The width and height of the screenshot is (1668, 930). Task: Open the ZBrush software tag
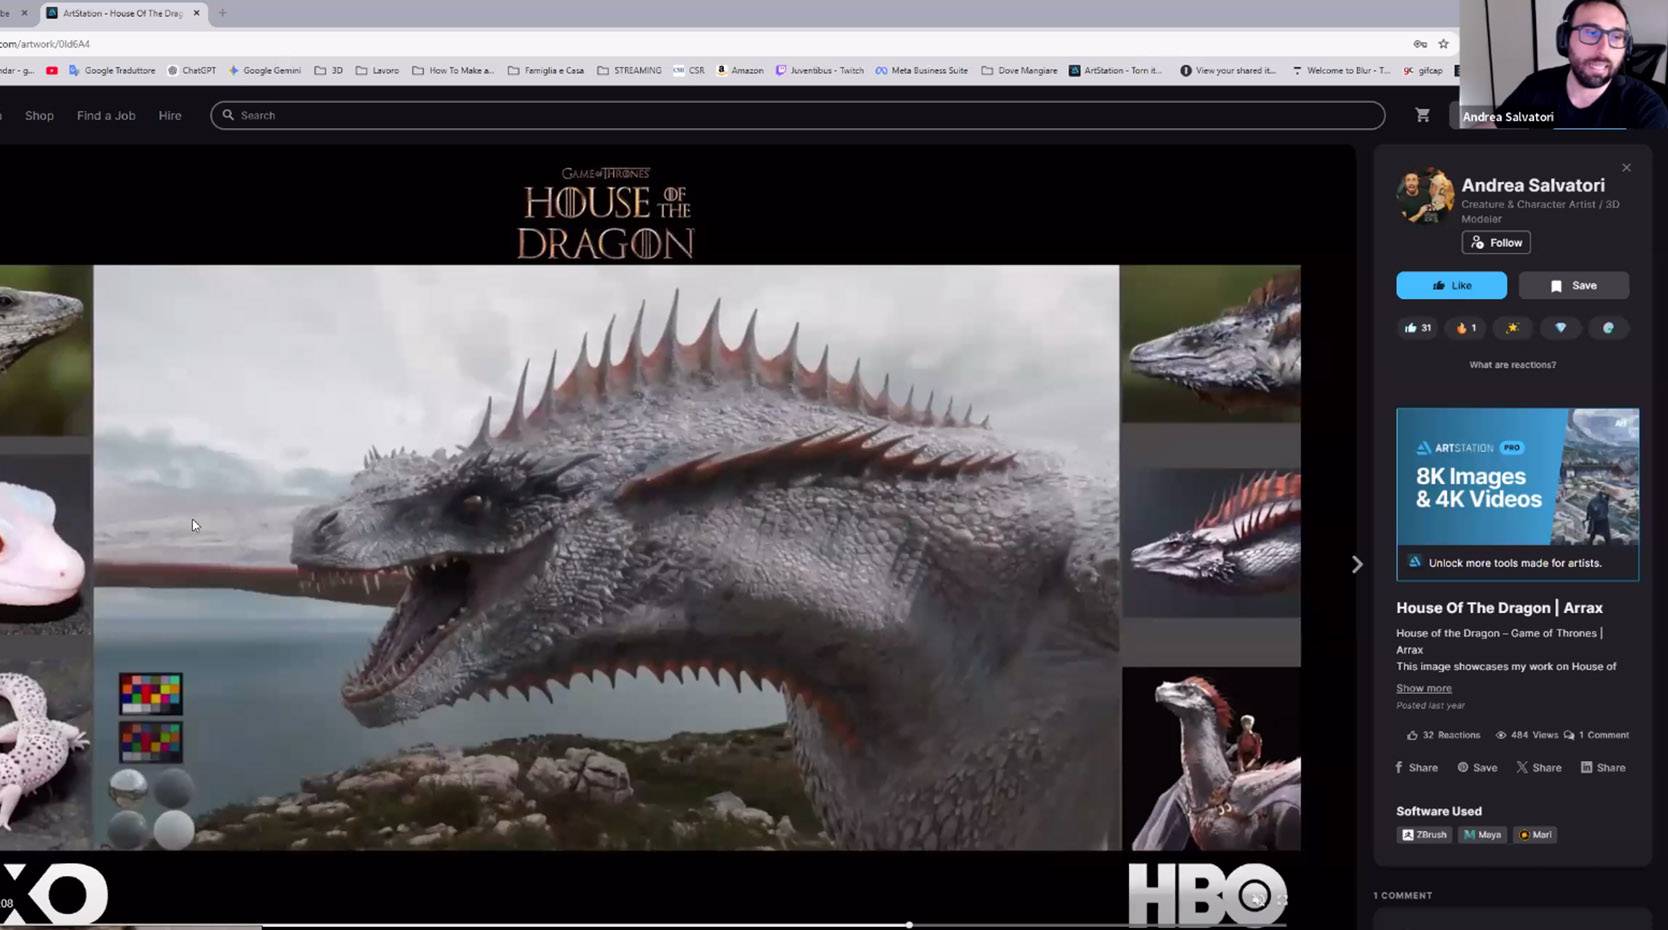[x=1424, y=835]
